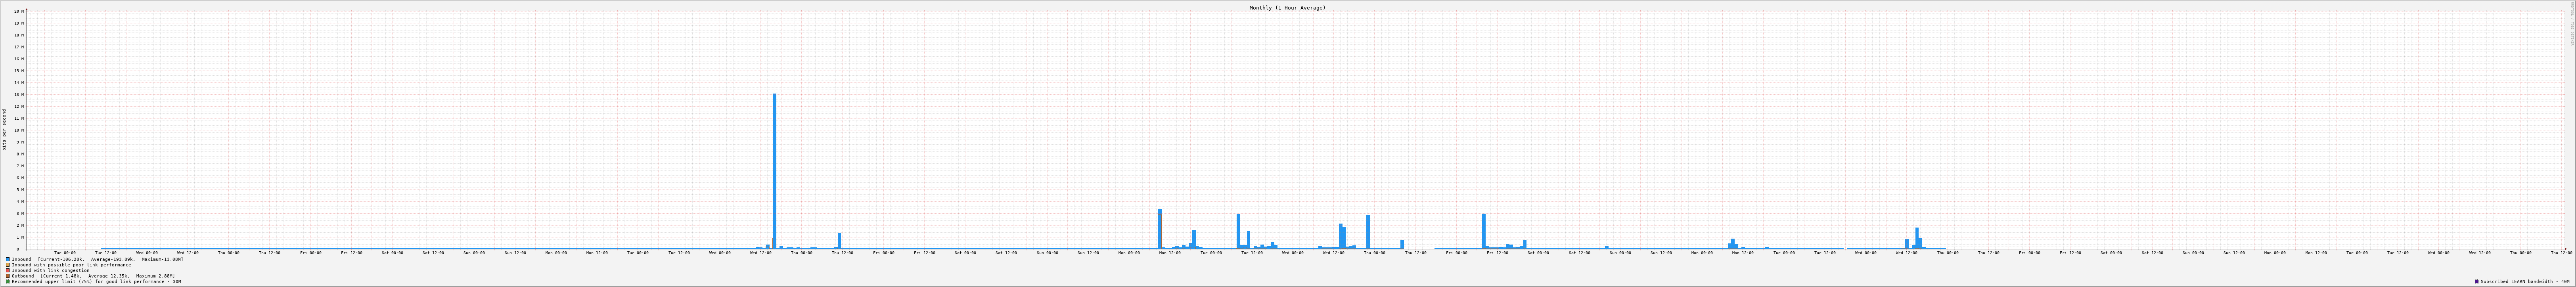Click the blue Inbound legend swatch

coord(8,259)
